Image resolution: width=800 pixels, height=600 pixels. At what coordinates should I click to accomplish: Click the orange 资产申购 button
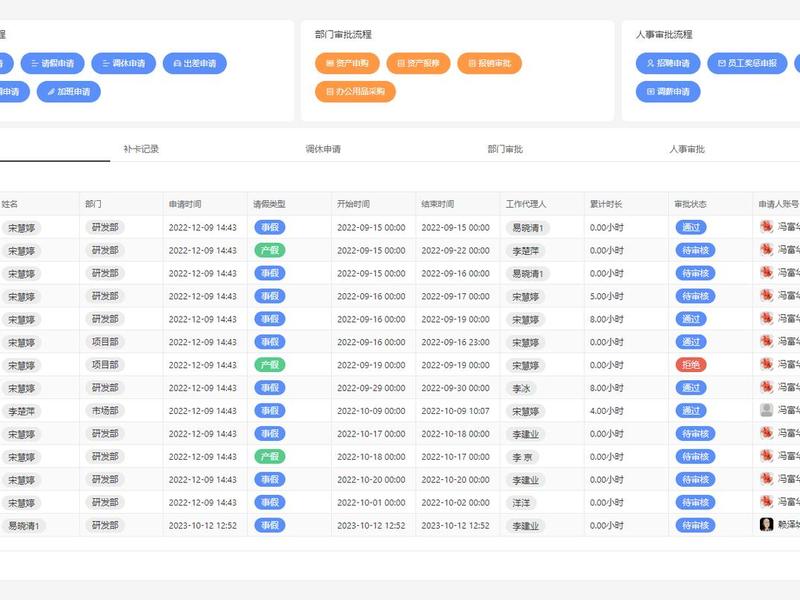click(x=347, y=63)
